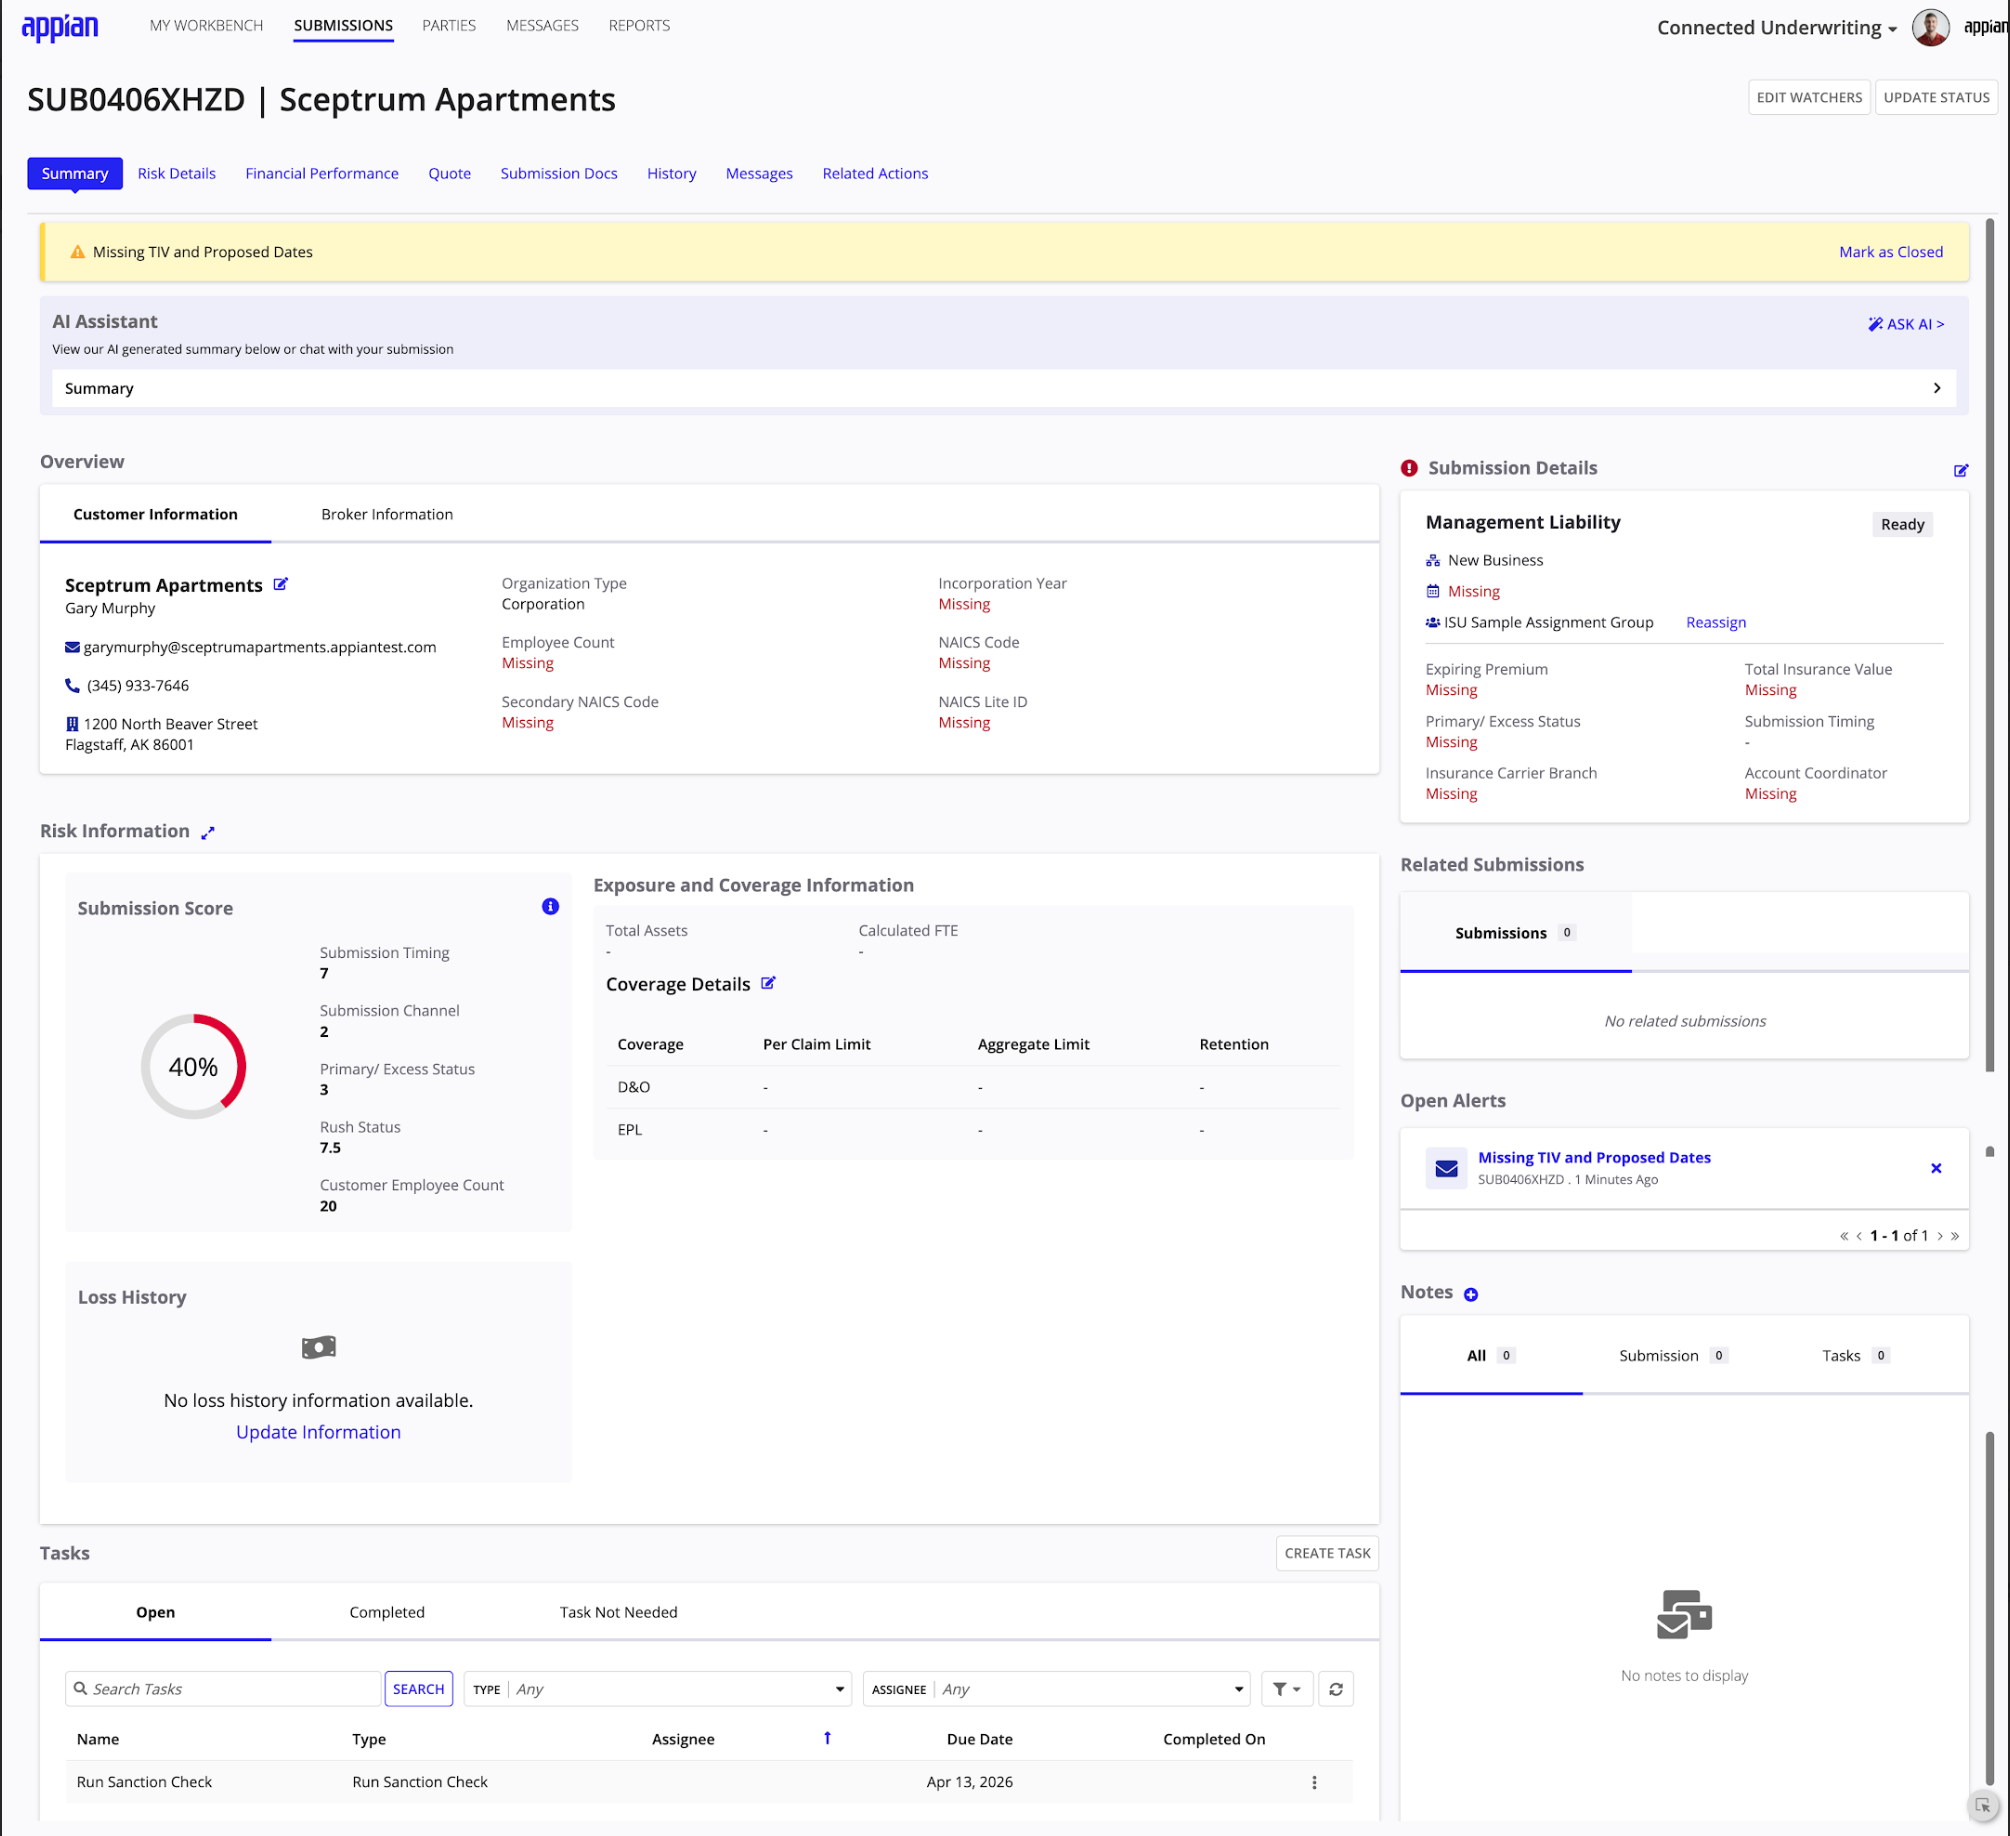Screen dimensions: 2010x1836
Task: Dismiss Missing TIV alert with X
Action: click(1935, 1168)
